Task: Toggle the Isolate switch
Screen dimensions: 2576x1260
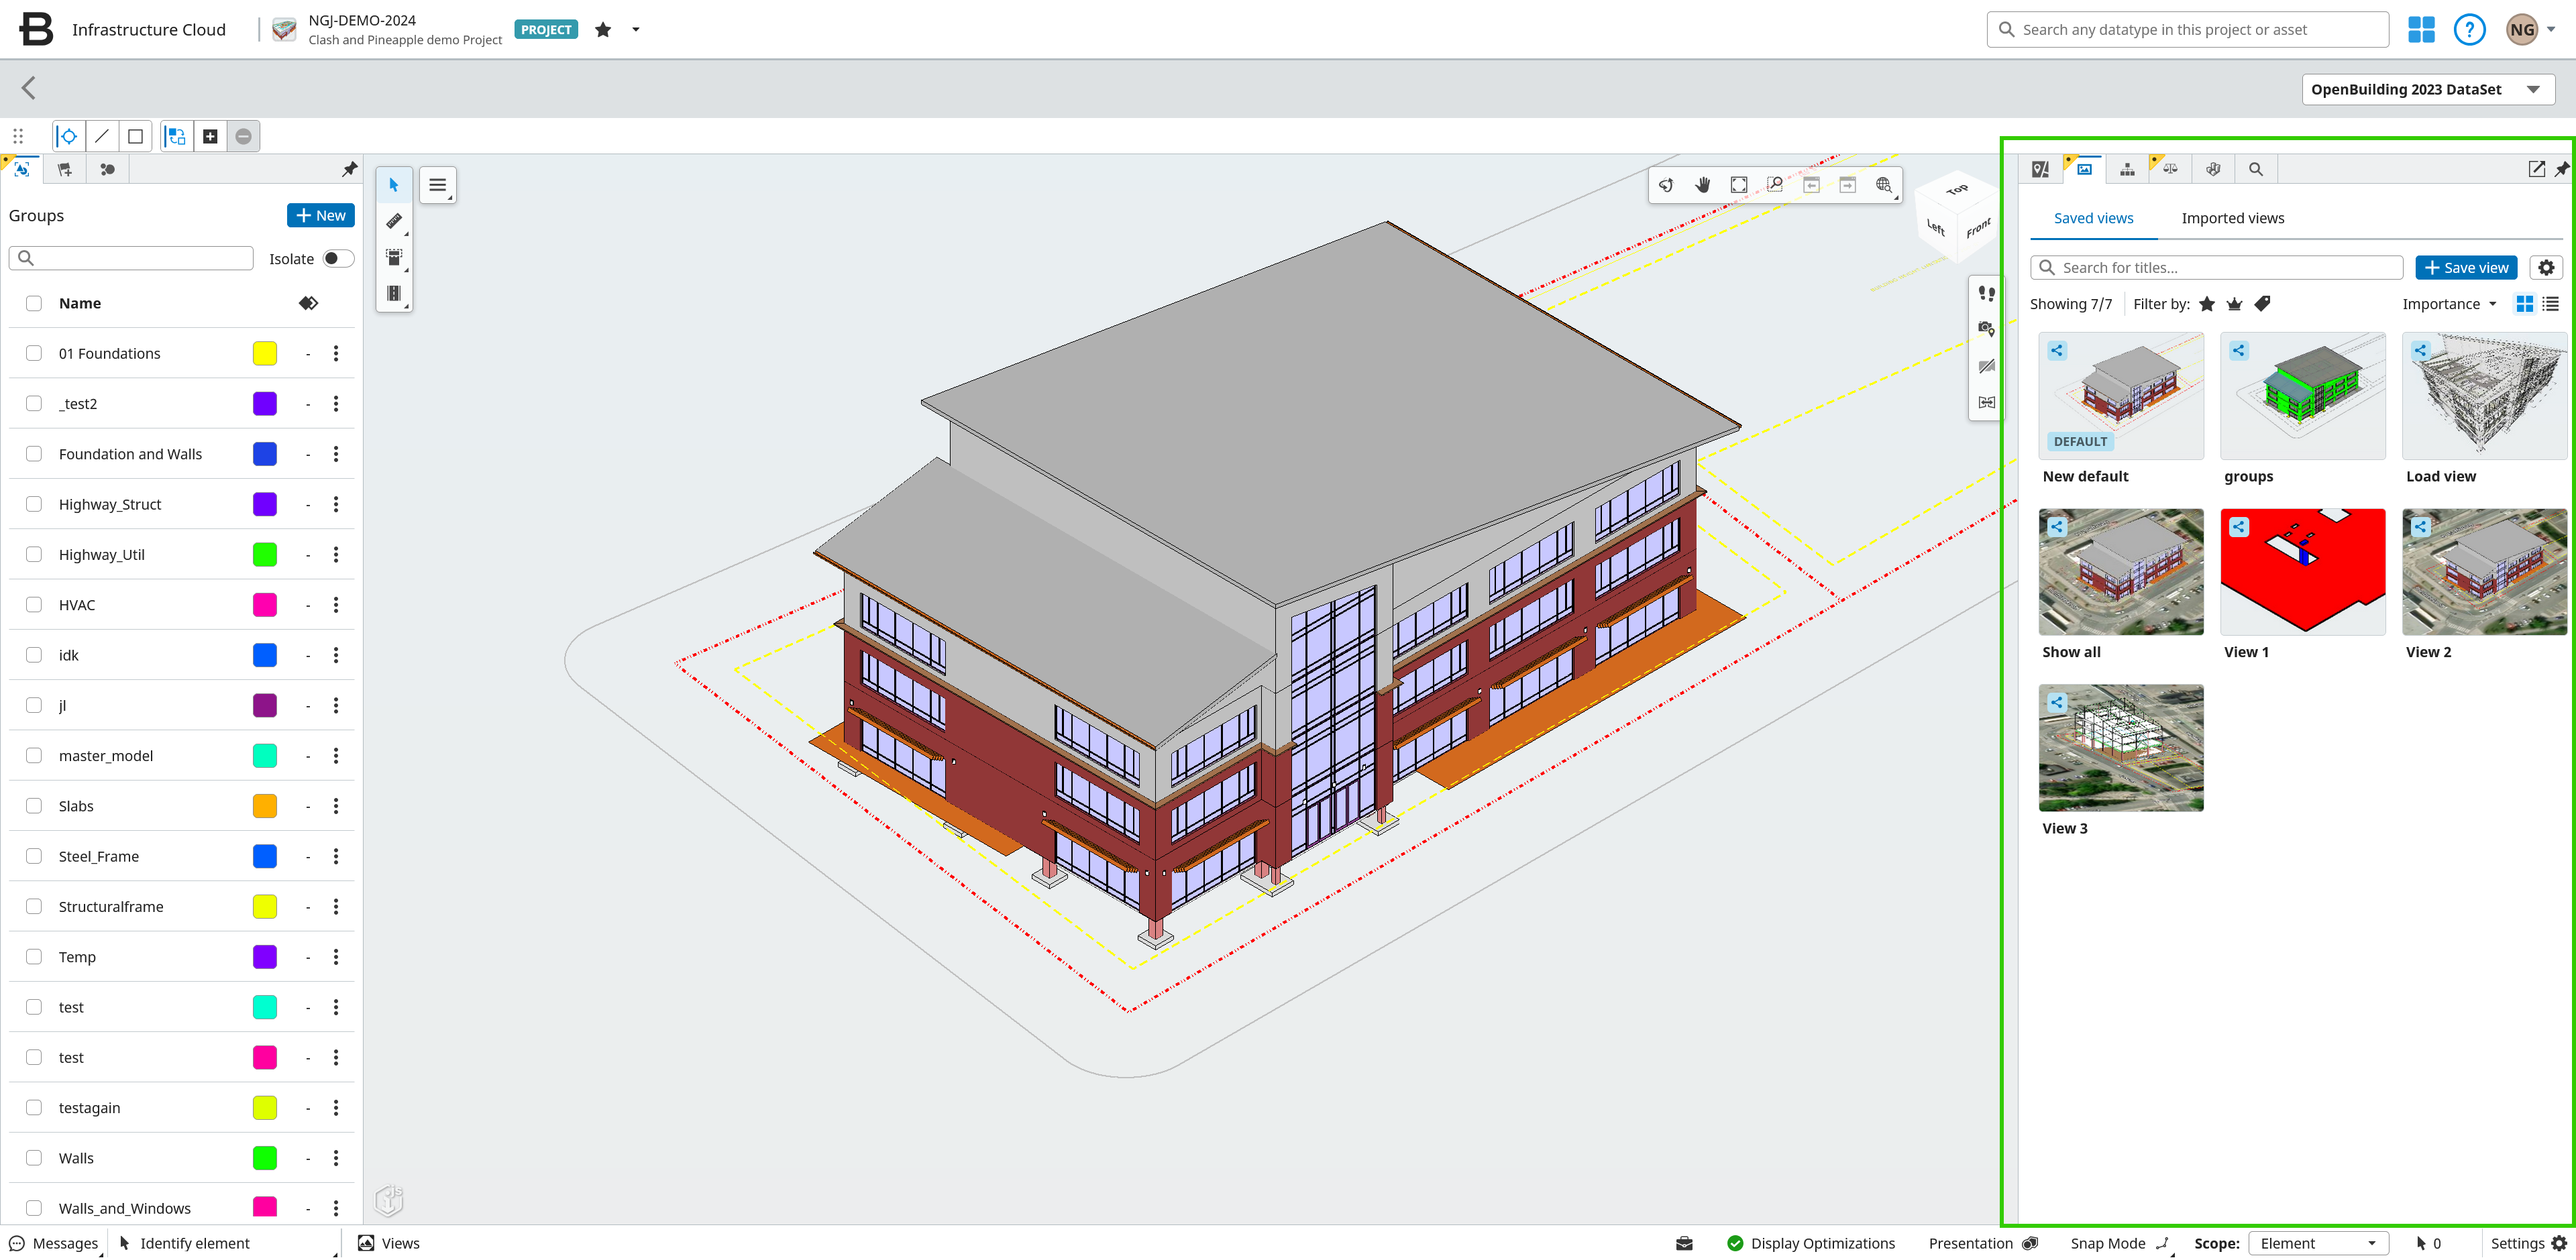Action: coord(338,259)
